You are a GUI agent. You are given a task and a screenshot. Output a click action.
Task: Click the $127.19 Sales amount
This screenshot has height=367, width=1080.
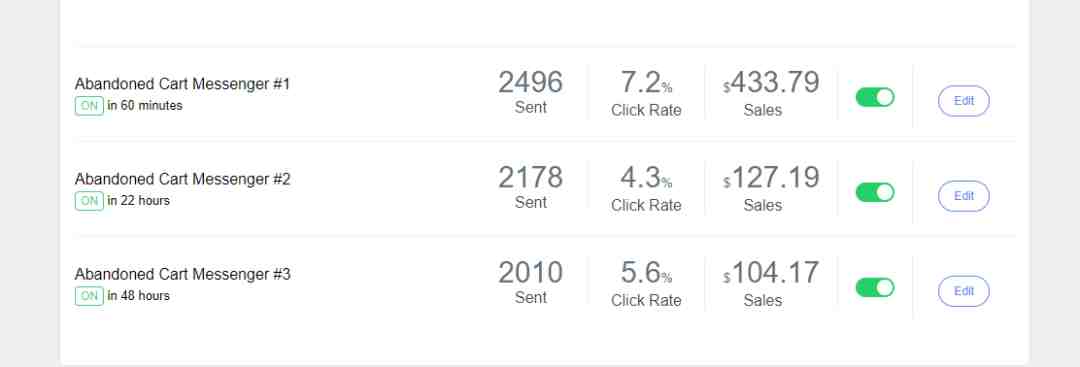771,178
